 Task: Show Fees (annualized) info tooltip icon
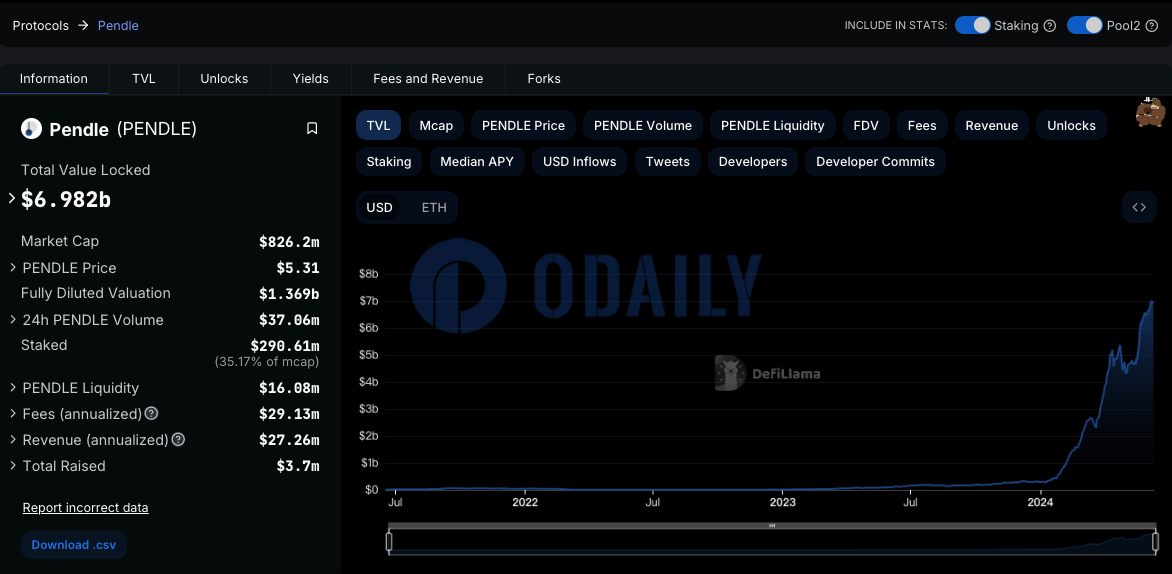[151, 413]
